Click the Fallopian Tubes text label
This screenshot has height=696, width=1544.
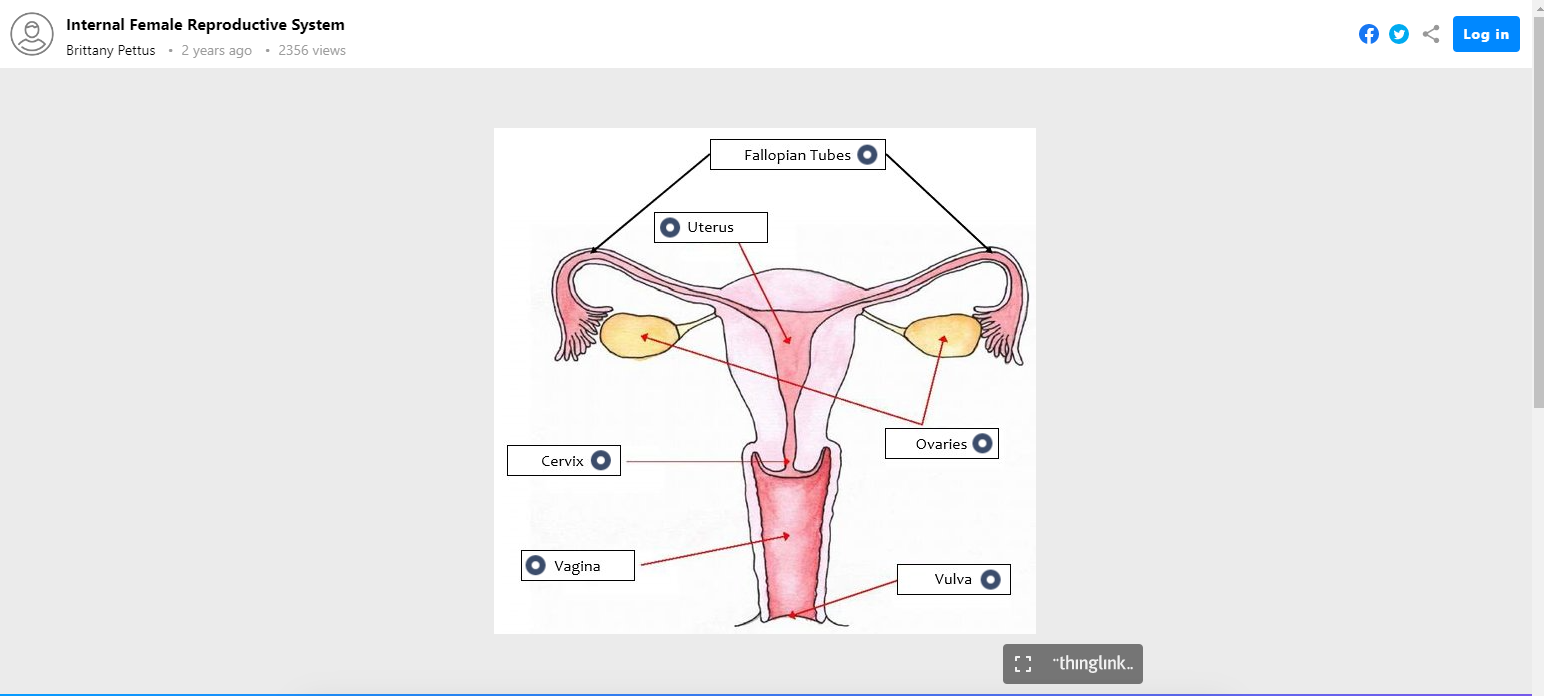tap(797, 155)
